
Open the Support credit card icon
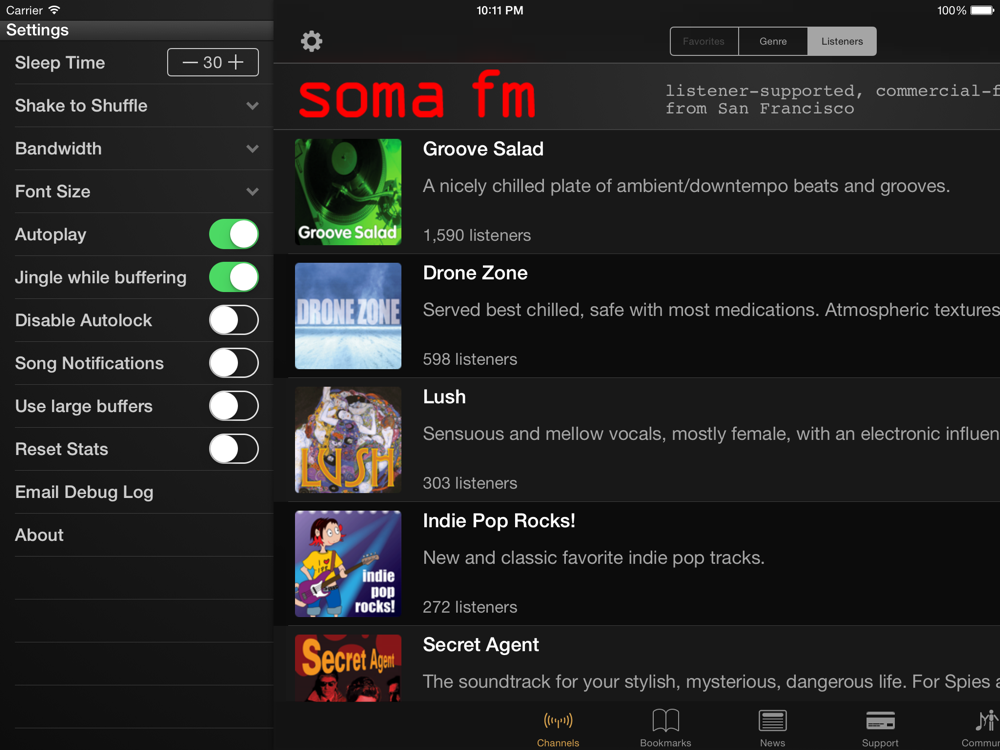880,721
